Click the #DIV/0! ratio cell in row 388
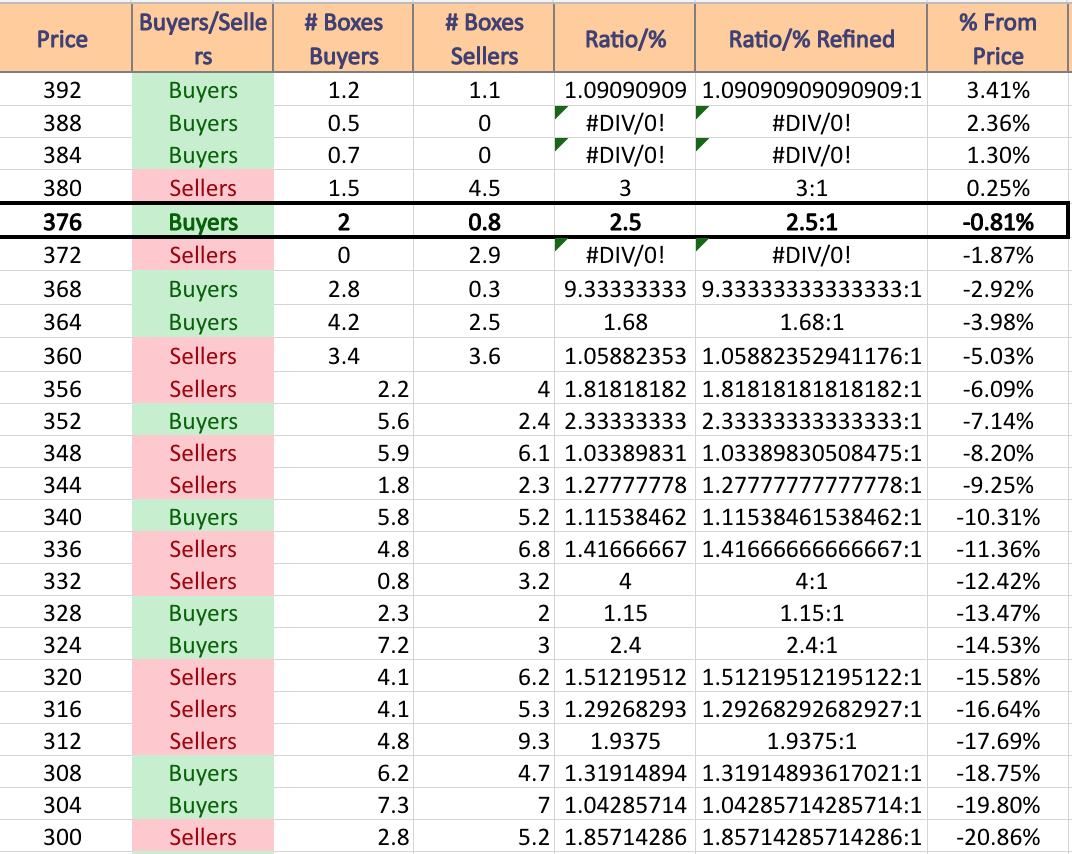Screen dimensions: 1072x854 (625, 122)
